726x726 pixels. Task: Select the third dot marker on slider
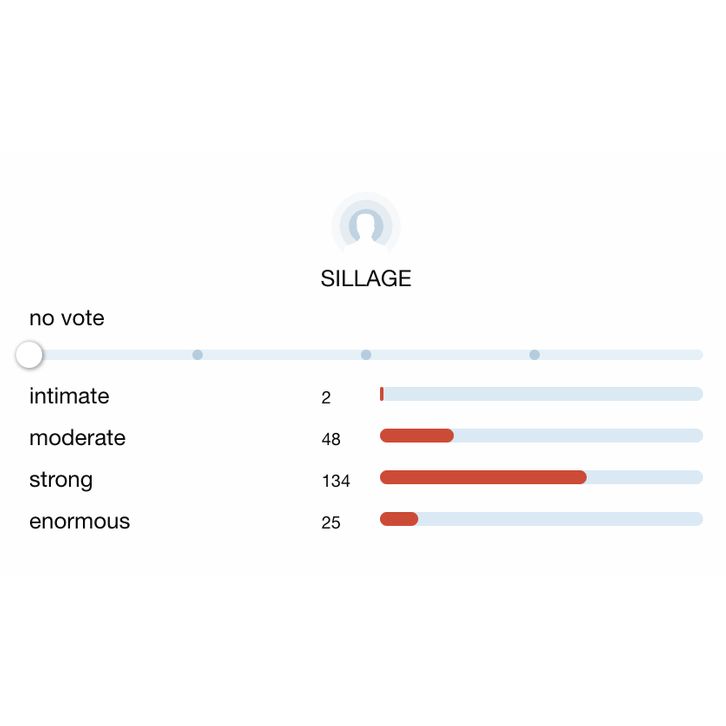(x=535, y=355)
